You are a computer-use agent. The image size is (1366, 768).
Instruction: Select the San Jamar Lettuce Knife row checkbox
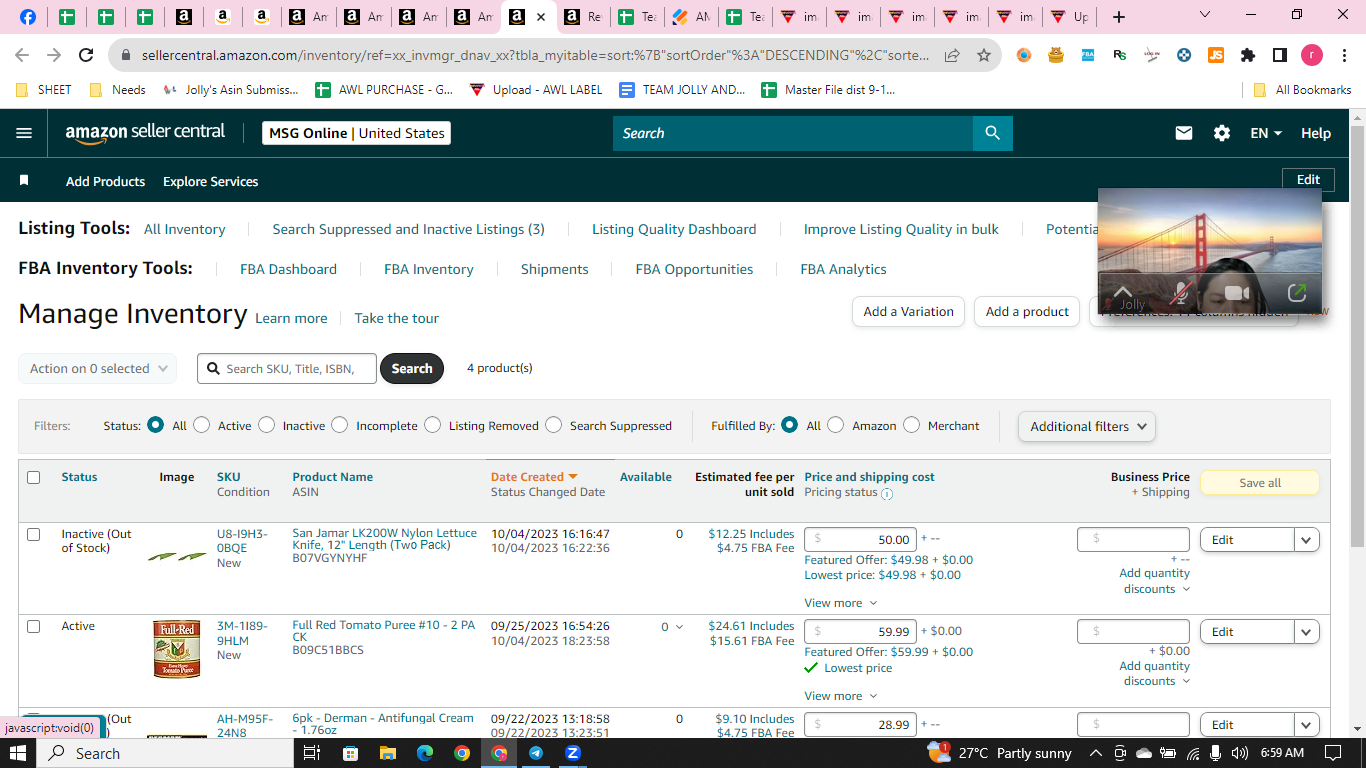[x=34, y=535]
